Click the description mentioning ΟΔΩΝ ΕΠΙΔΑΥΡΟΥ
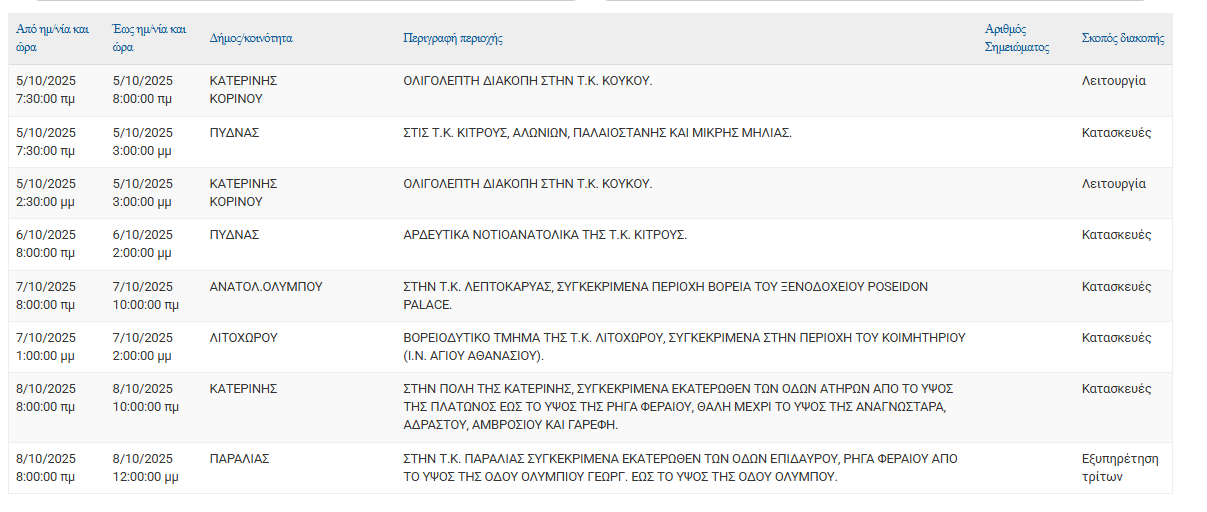The width and height of the screenshot is (1207, 512). 680,468
